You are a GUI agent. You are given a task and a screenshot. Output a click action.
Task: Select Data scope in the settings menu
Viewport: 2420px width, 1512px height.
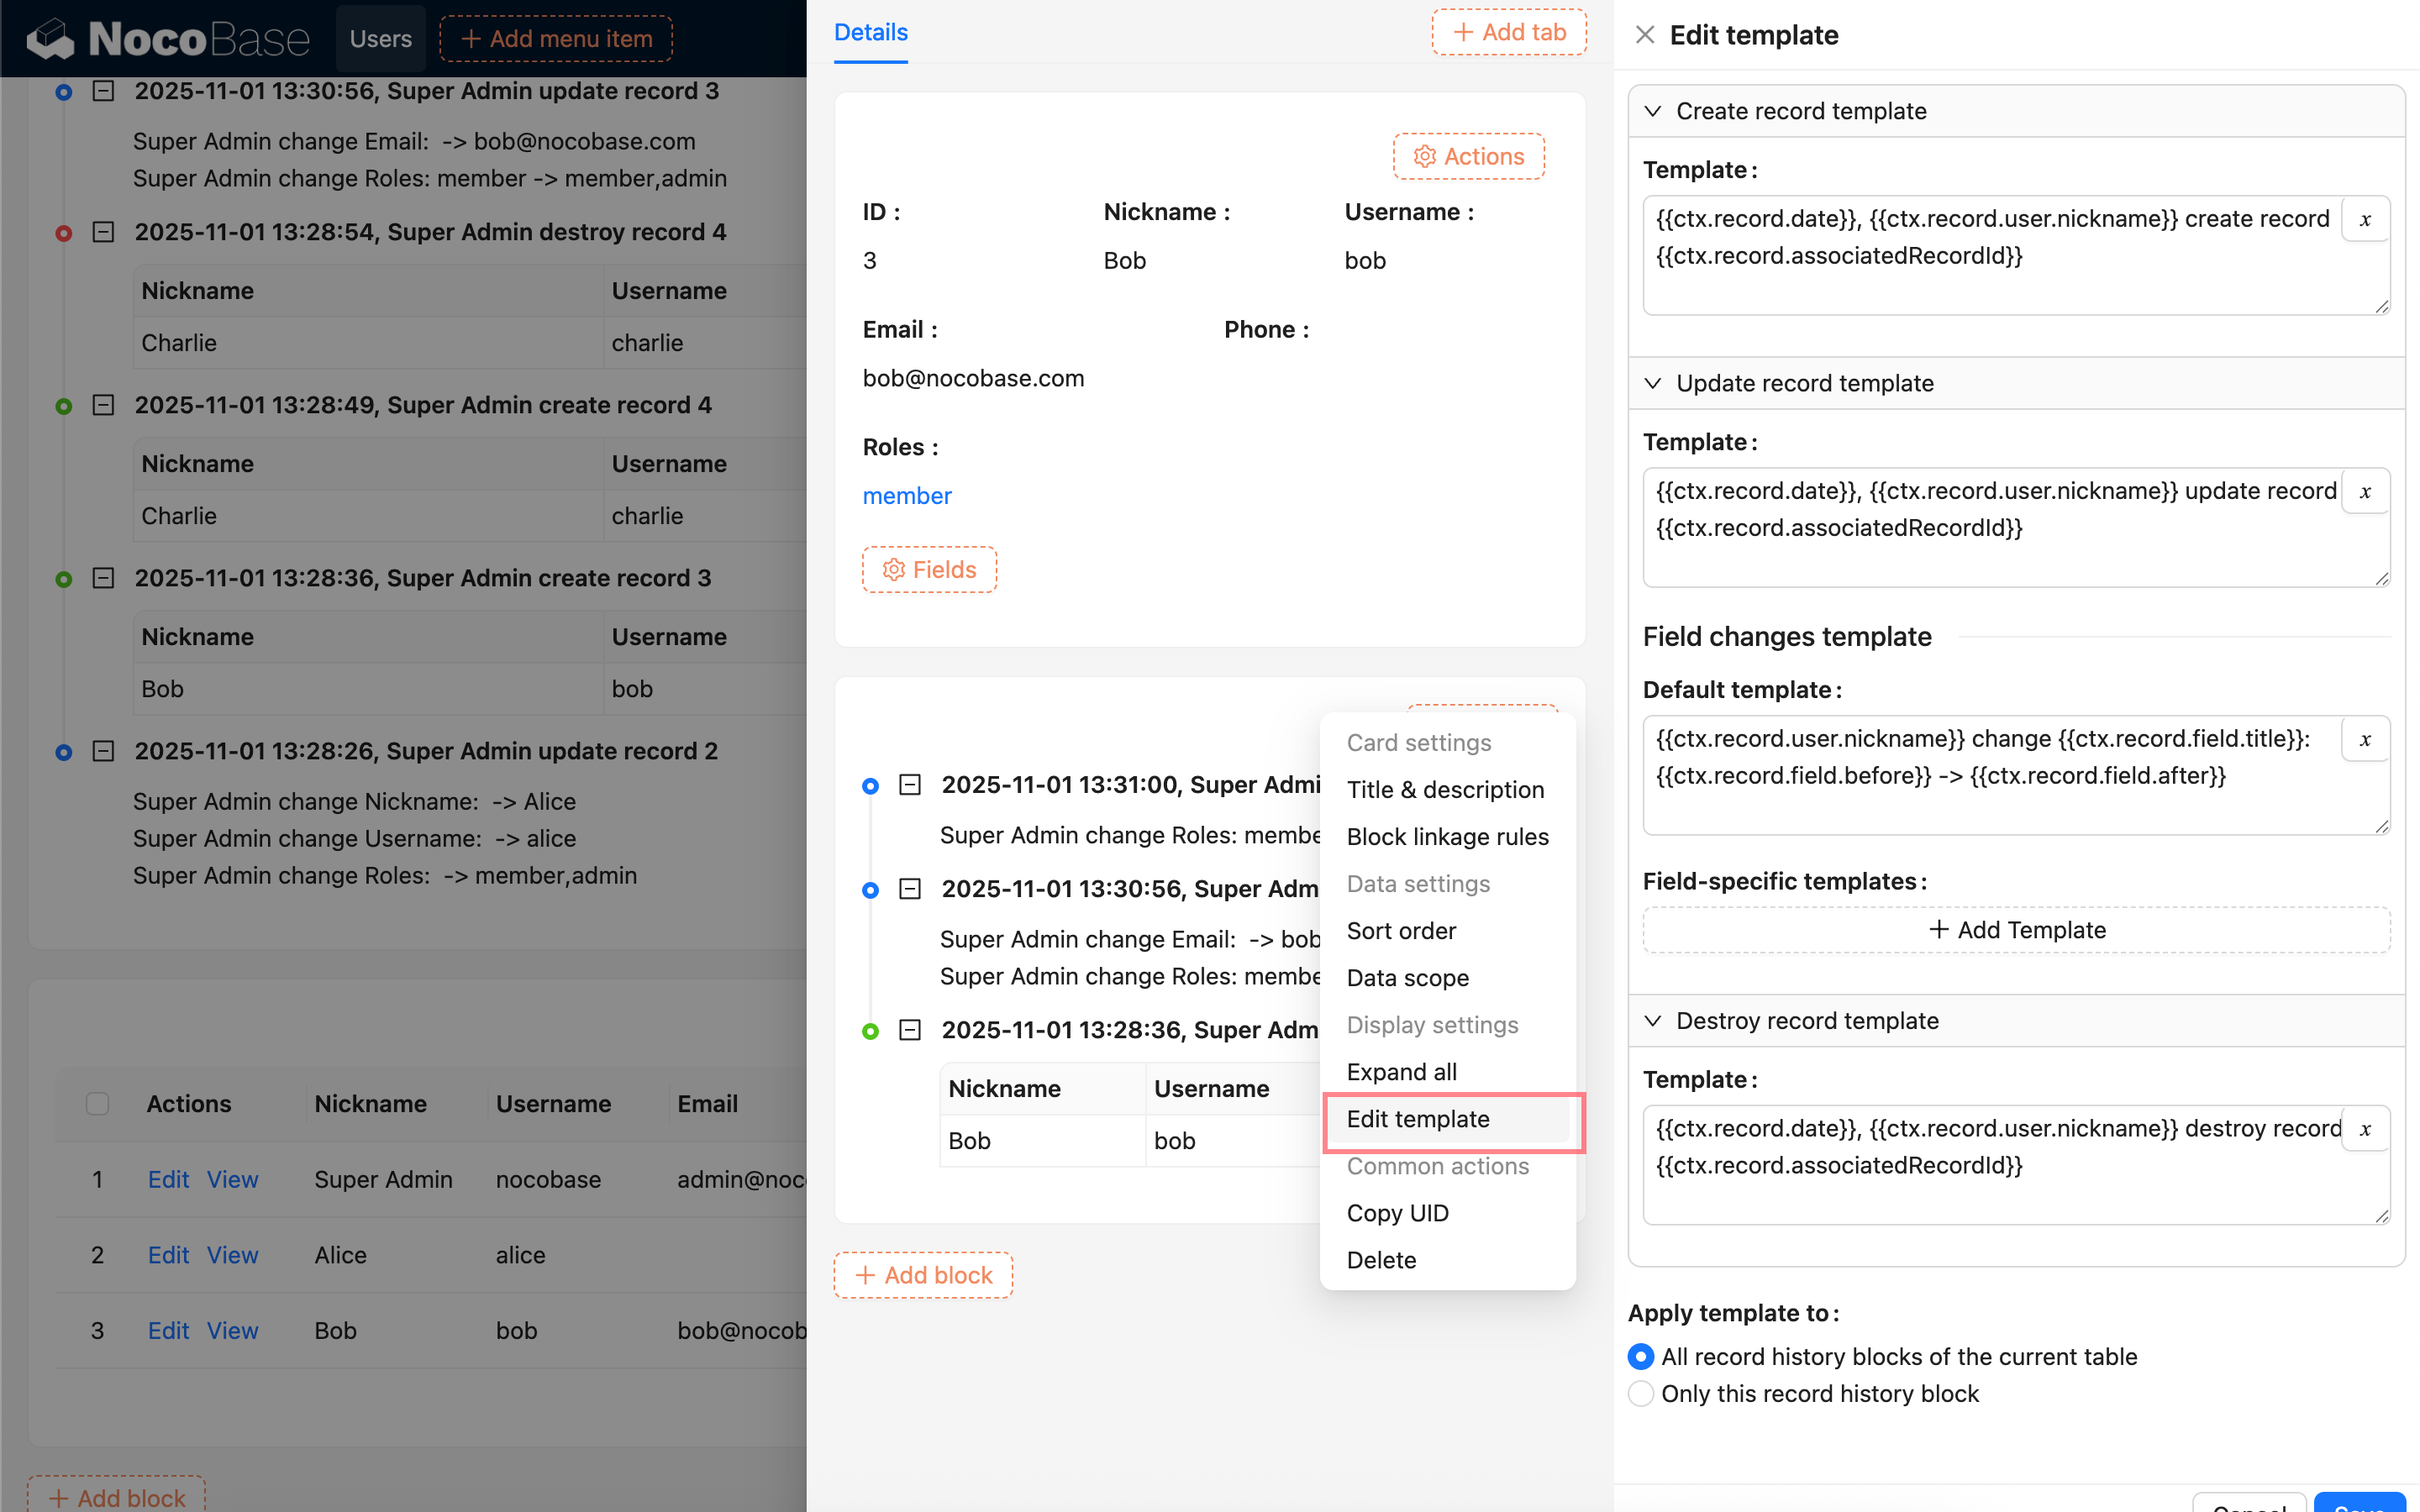(1407, 978)
